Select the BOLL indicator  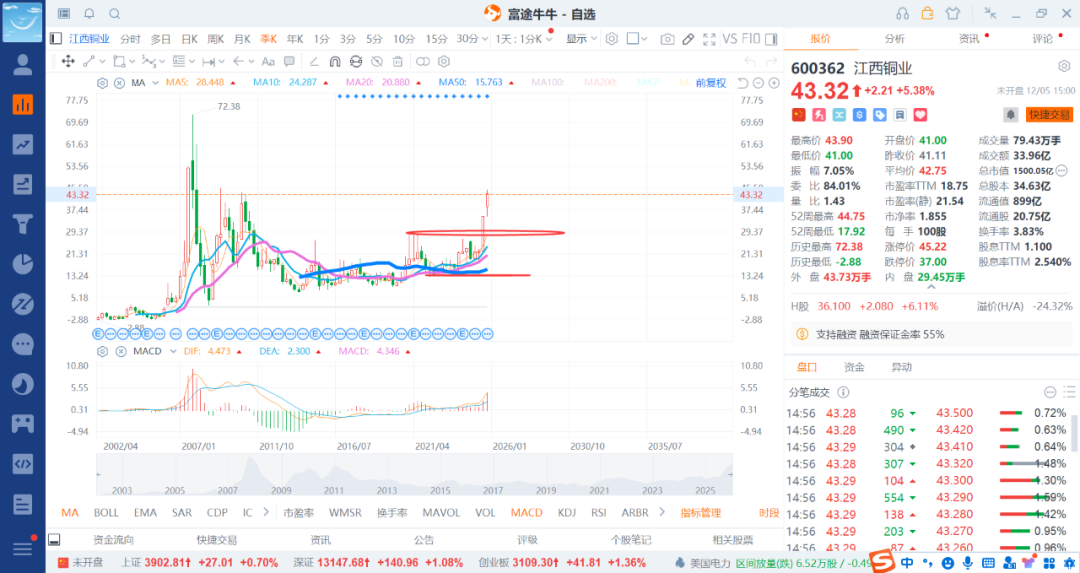(106, 512)
